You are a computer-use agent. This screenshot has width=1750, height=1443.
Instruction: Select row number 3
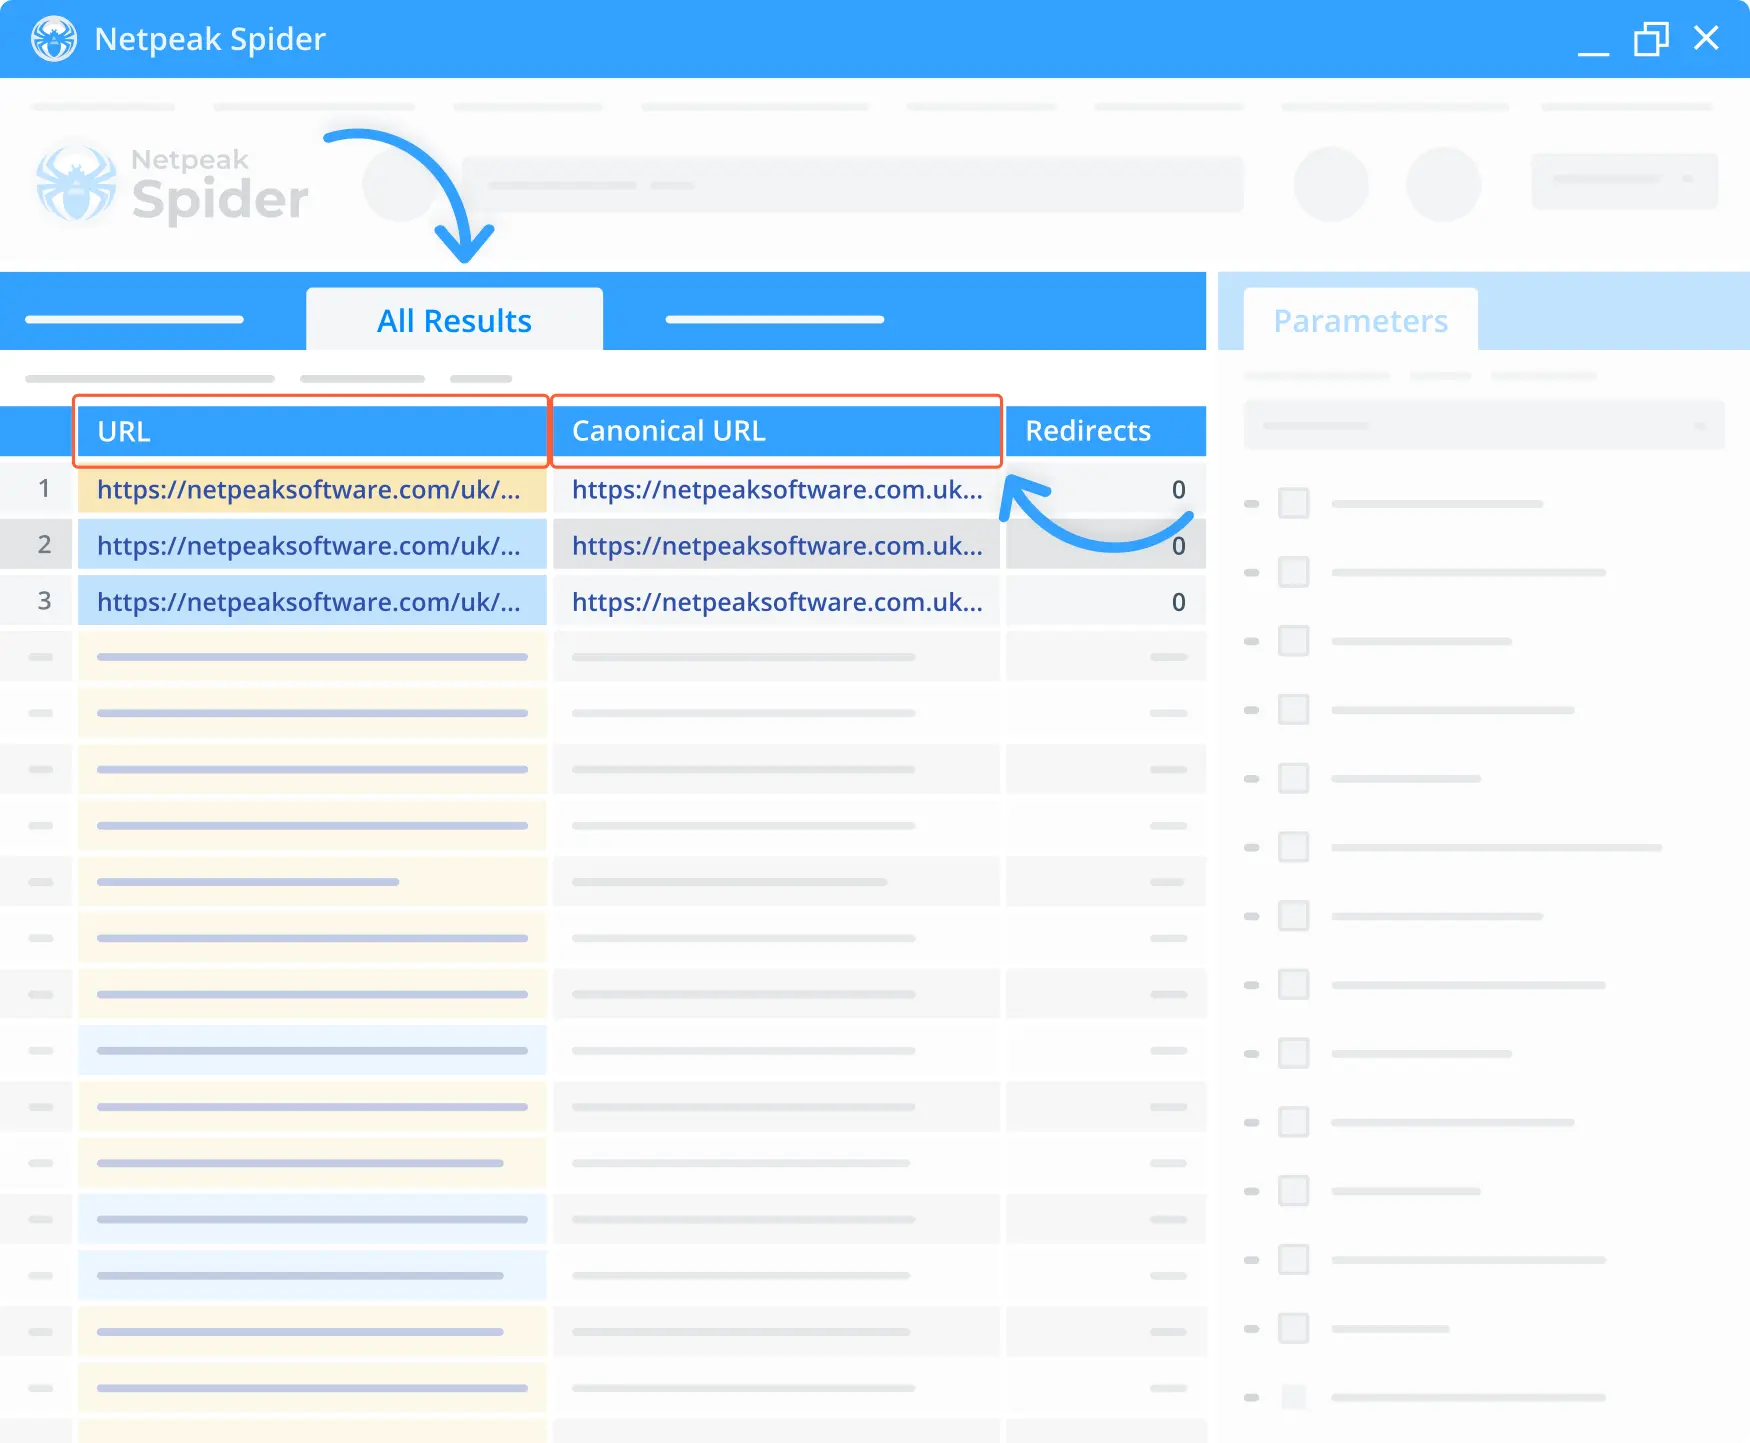(x=37, y=601)
